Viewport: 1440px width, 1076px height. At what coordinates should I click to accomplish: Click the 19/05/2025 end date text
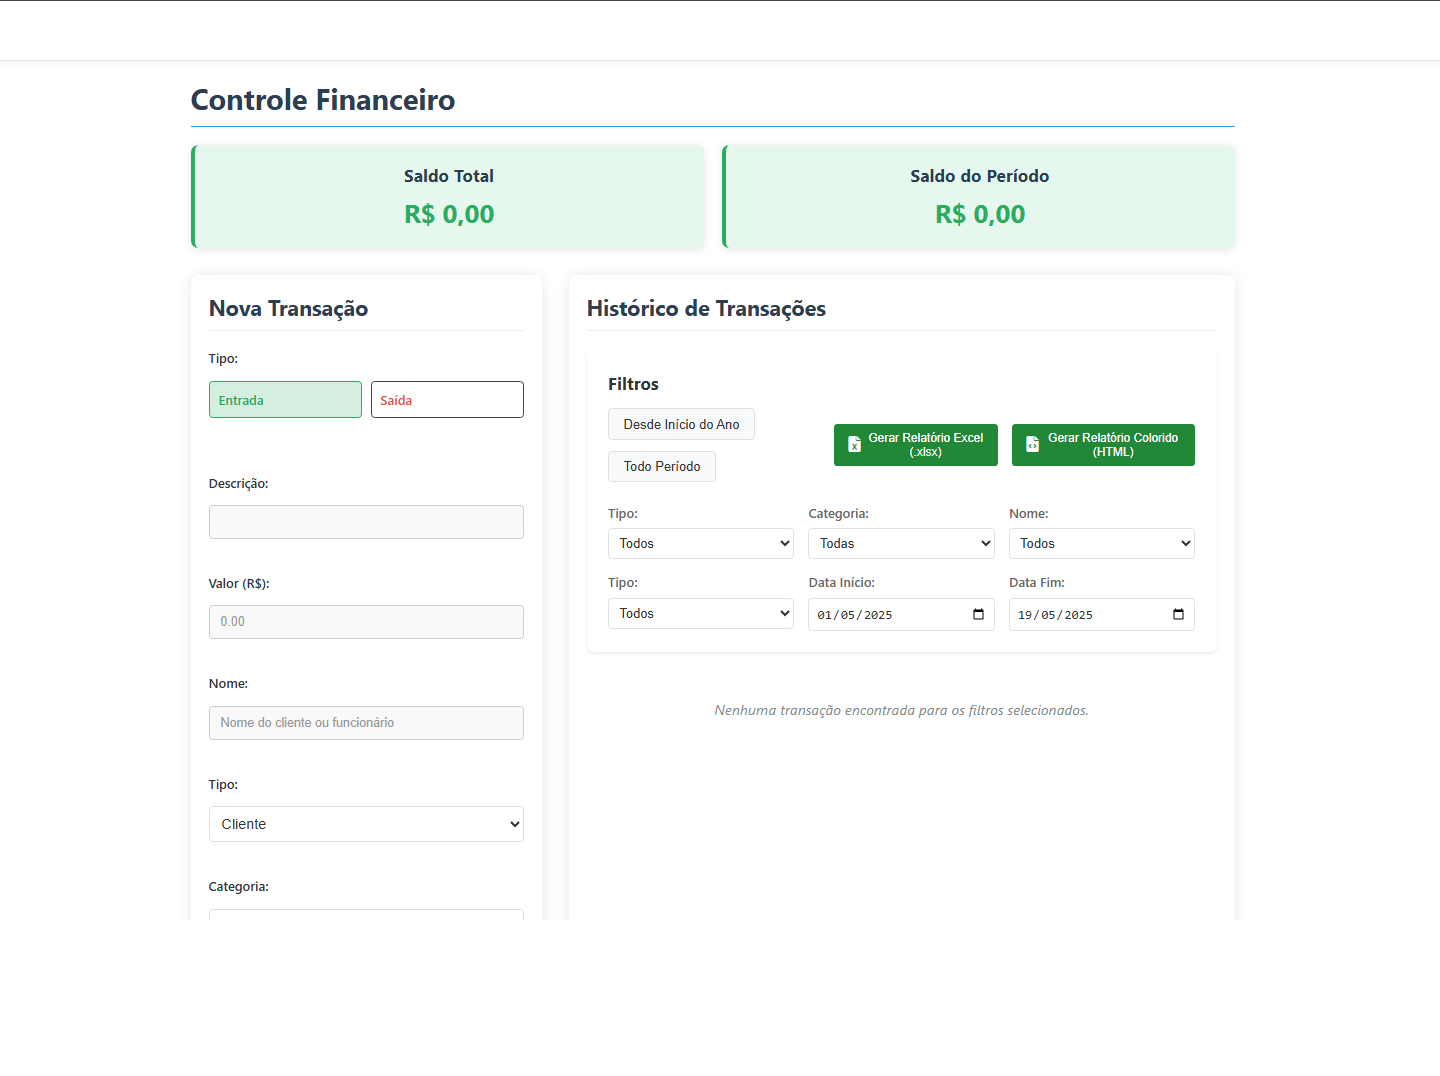click(1055, 615)
